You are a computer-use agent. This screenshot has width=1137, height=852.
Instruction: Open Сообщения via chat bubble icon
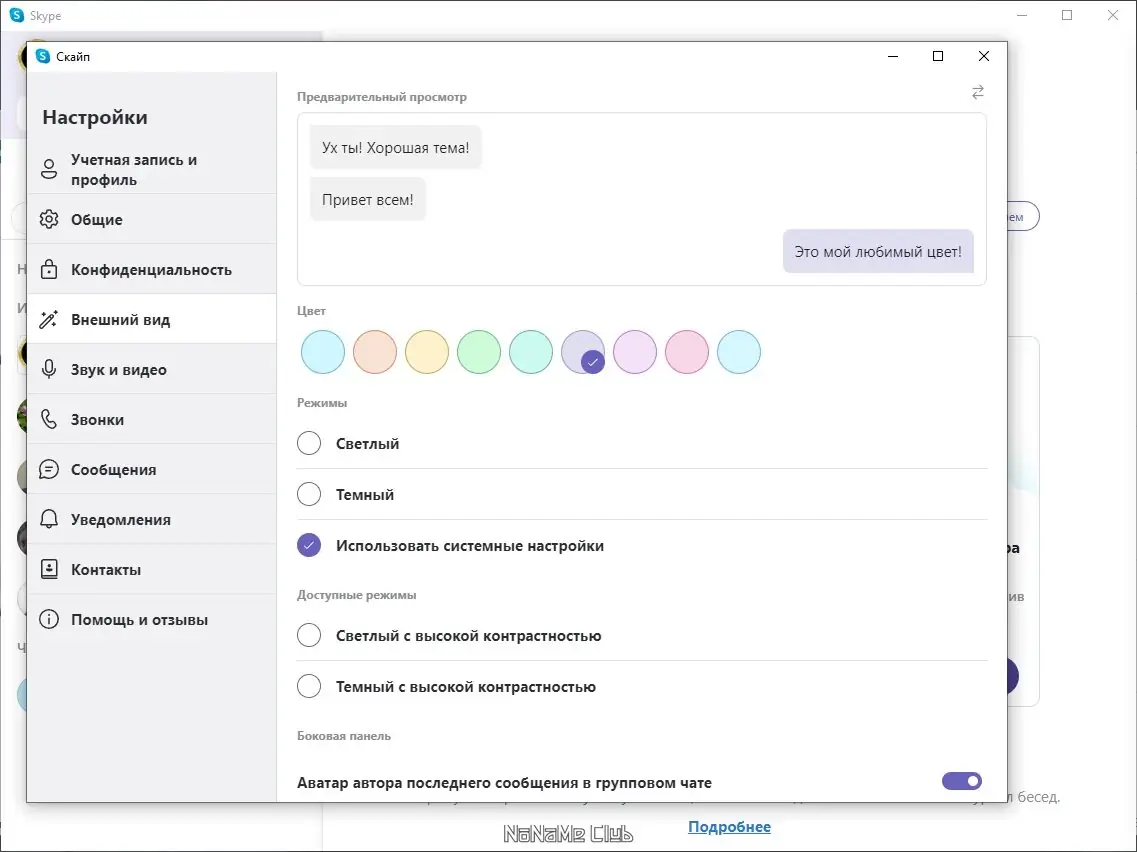coord(48,469)
